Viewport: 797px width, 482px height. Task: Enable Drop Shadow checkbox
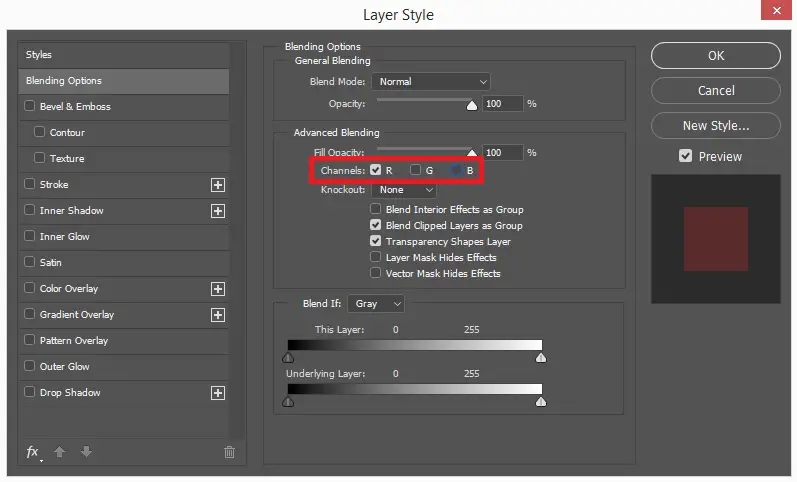click(29, 391)
